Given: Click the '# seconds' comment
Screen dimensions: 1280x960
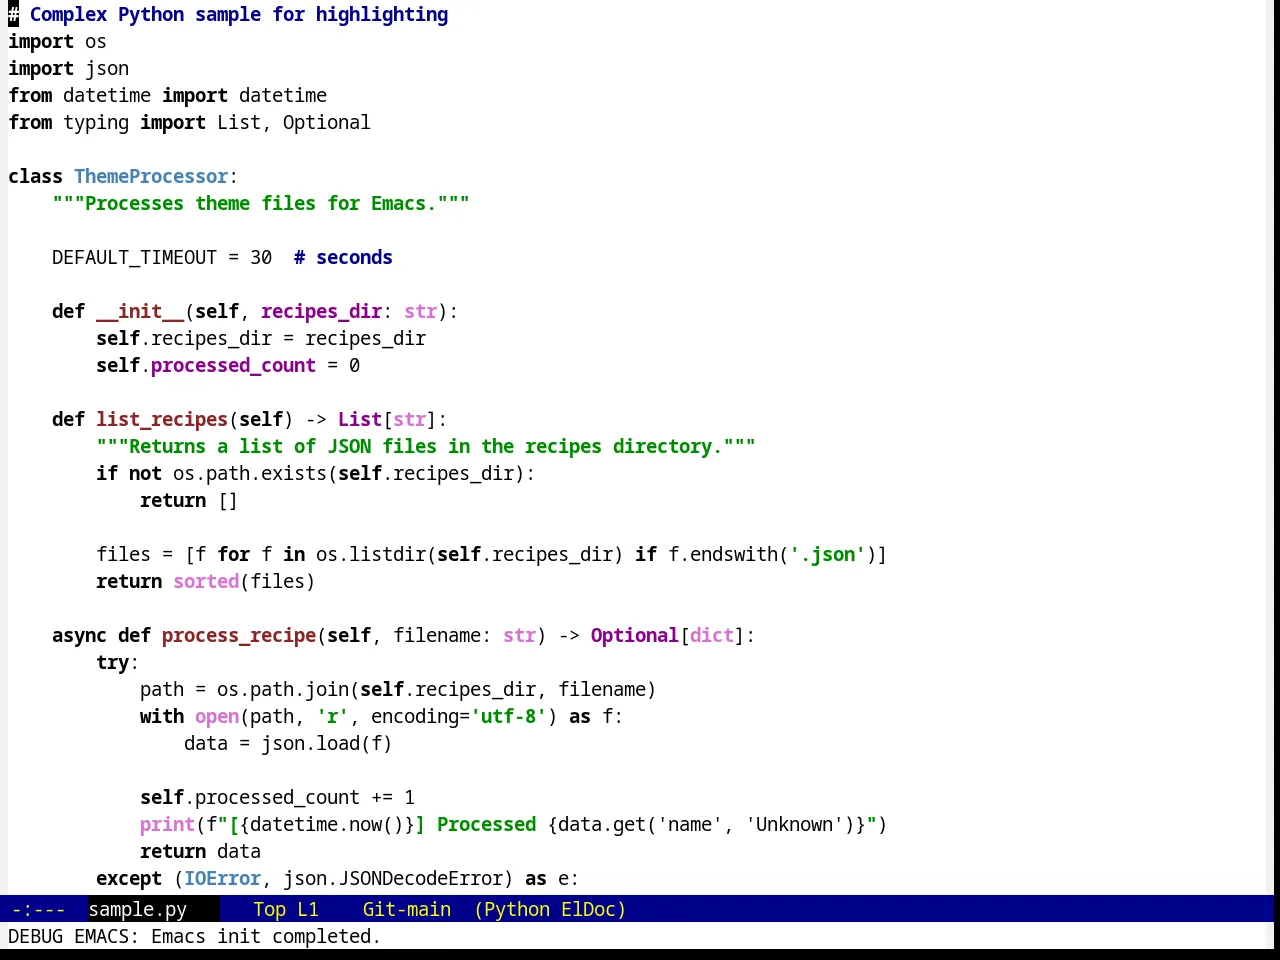Looking at the screenshot, I should 343,257.
